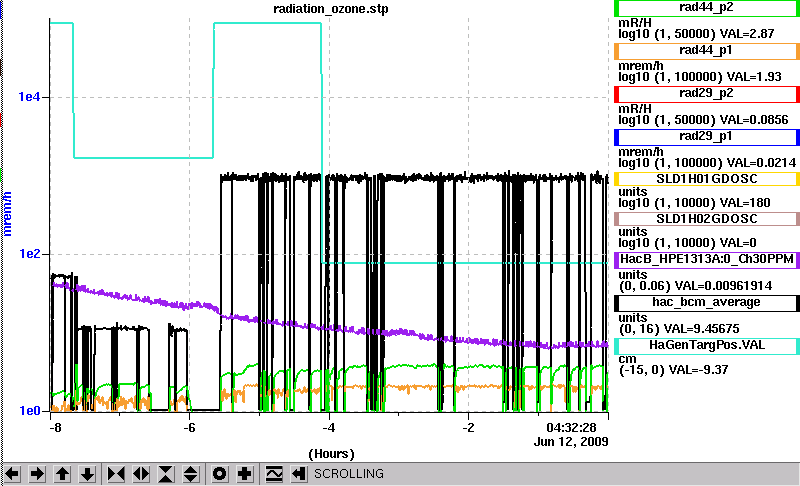The image size is (800, 486).
Task: Click the vertical zoom-out icon
Action: pyautogui.click(x=191, y=474)
